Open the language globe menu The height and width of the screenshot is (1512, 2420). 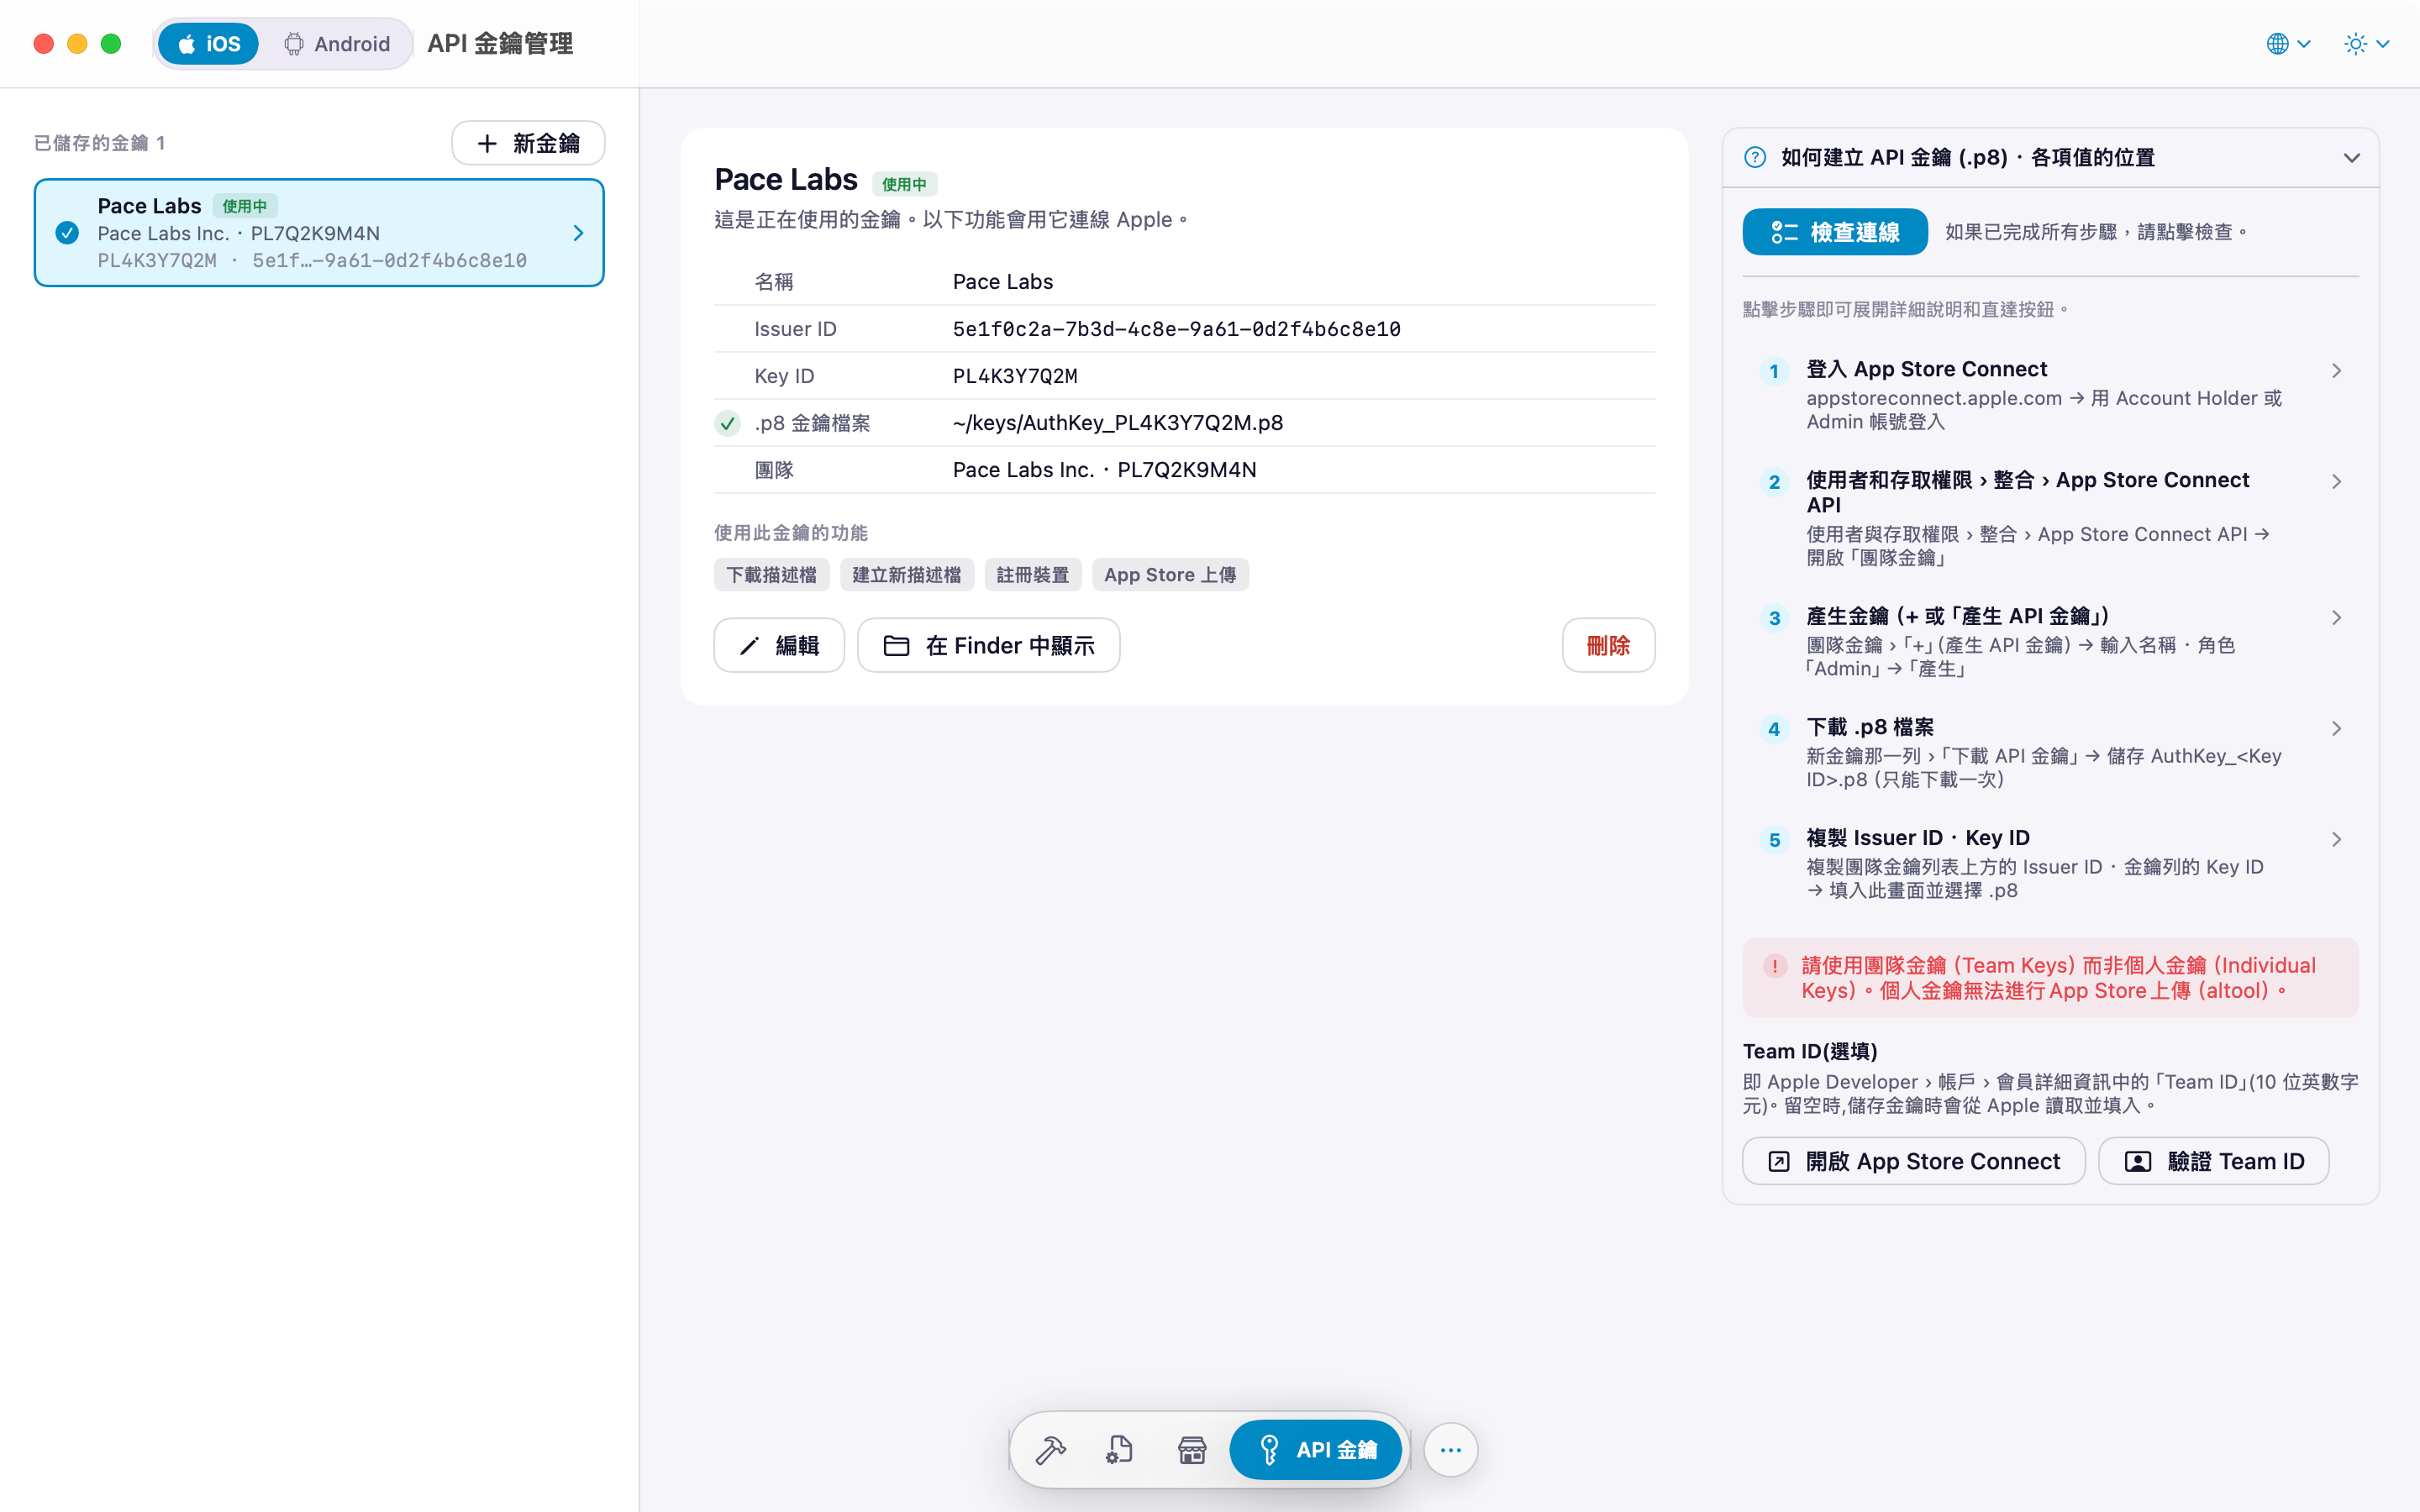2288,44
